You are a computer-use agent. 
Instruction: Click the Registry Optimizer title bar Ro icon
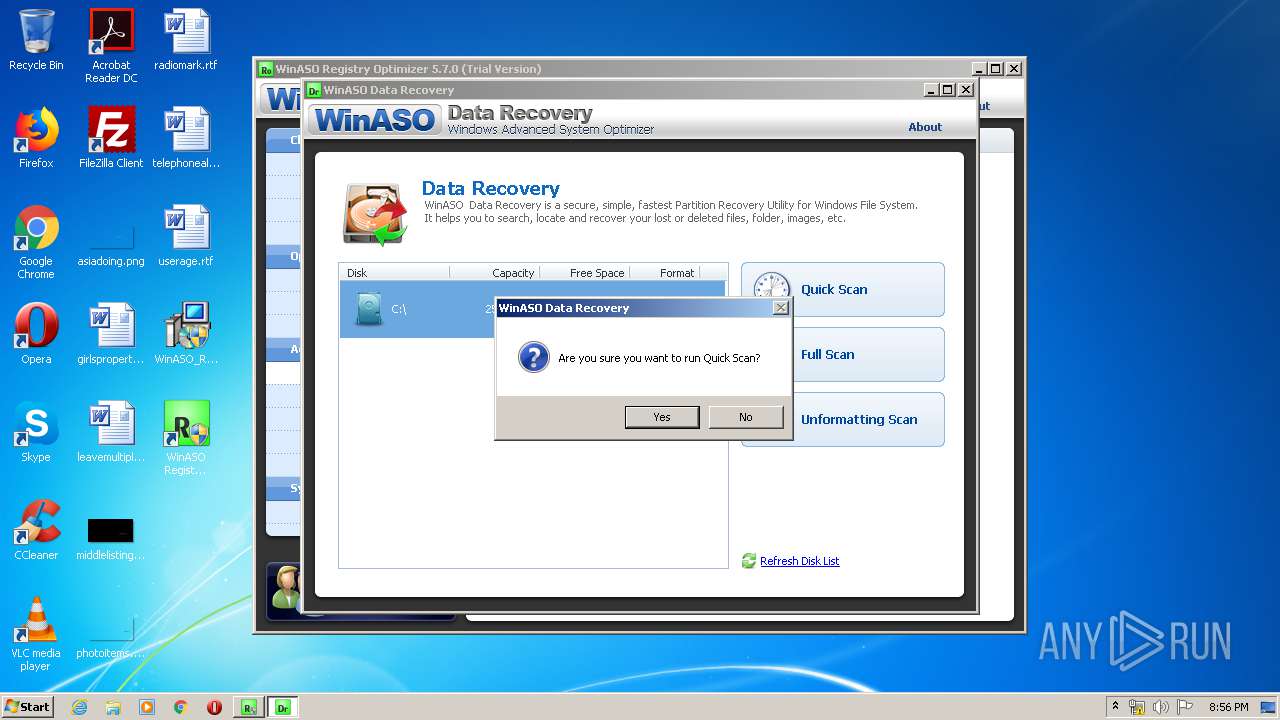tap(266, 69)
